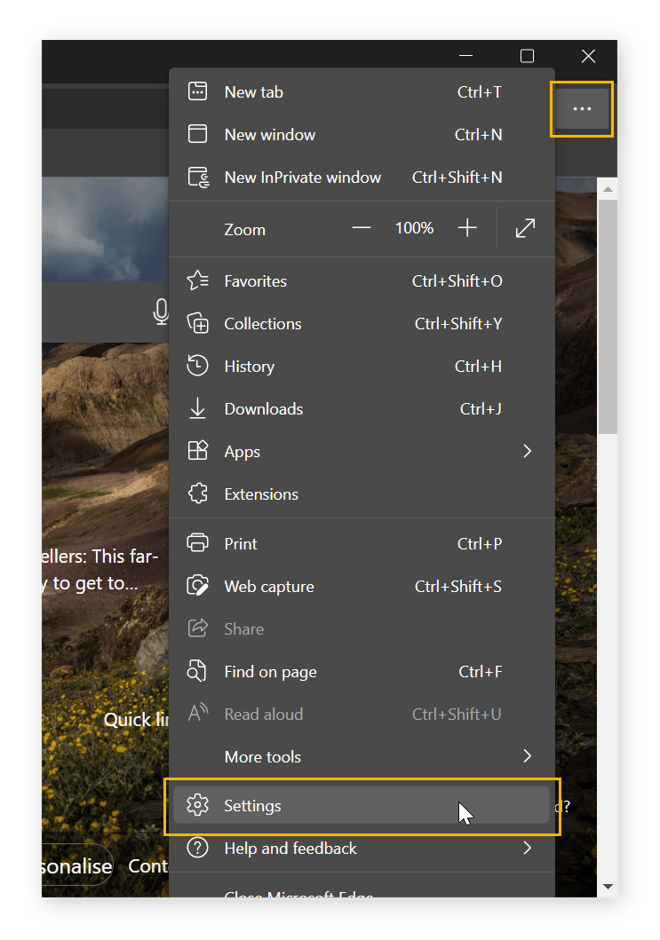Increase zoom with the plus control

pyautogui.click(x=466, y=228)
